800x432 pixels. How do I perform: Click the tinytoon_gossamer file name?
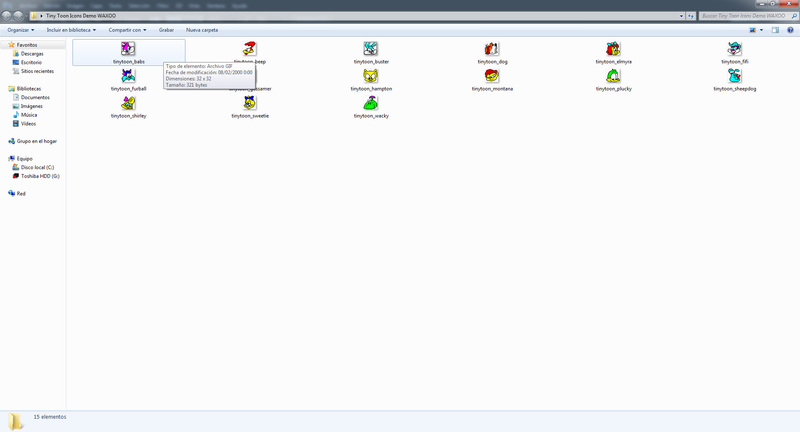coord(250,89)
